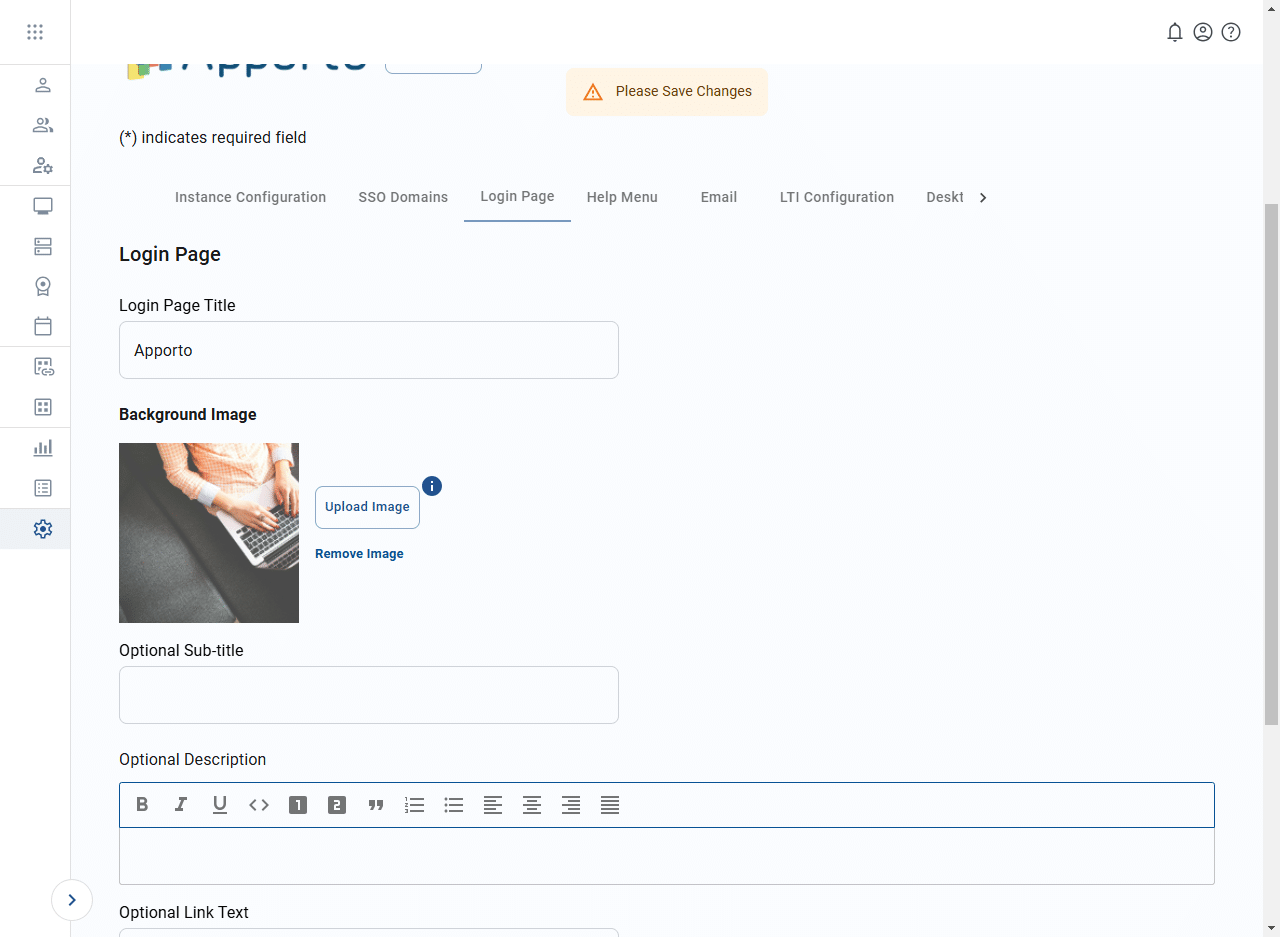Switch to the SSO Domains tab
The height and width of the screenshot is (937, 1280).
[403, 197]
